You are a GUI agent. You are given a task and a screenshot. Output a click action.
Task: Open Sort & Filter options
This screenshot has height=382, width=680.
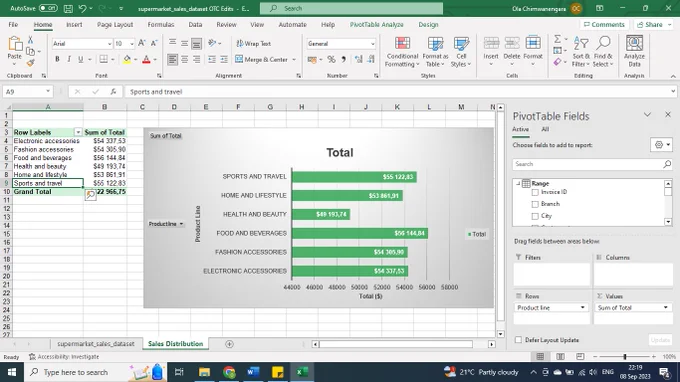click(581, 52)
